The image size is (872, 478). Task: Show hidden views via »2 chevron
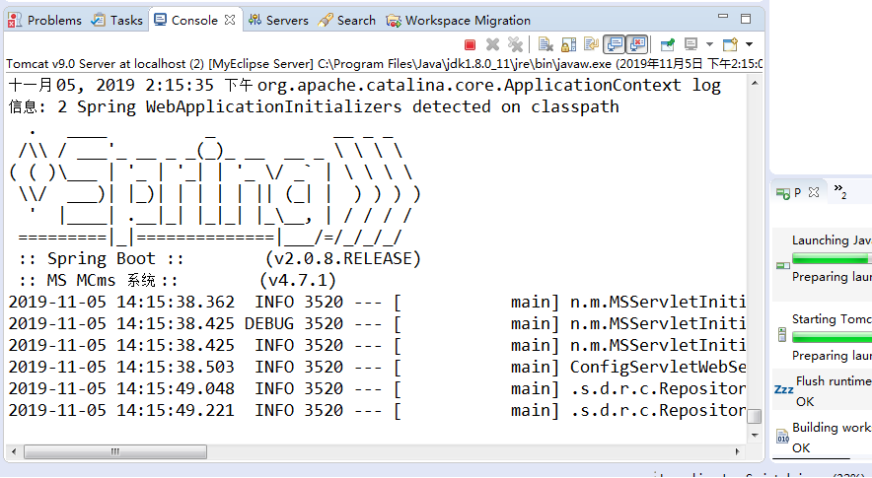(x=840, y=191)
